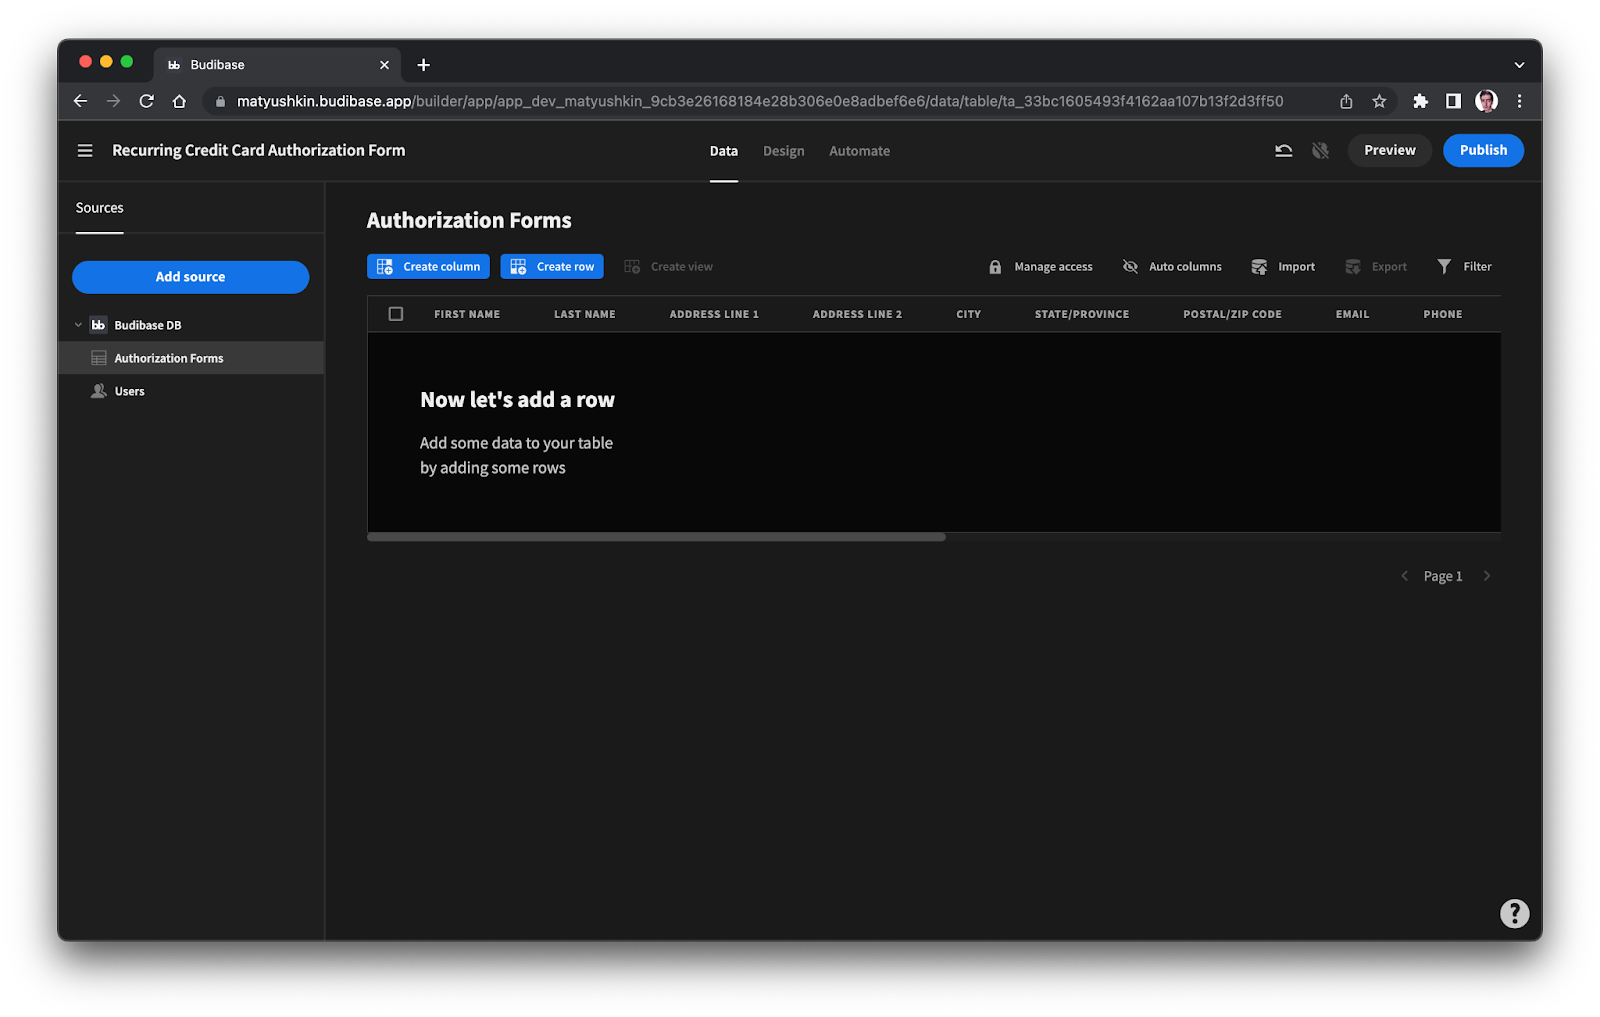Select Users table in sidebar
The width and height of the screenshot is (1600, 1017).
tap(130, 391)
